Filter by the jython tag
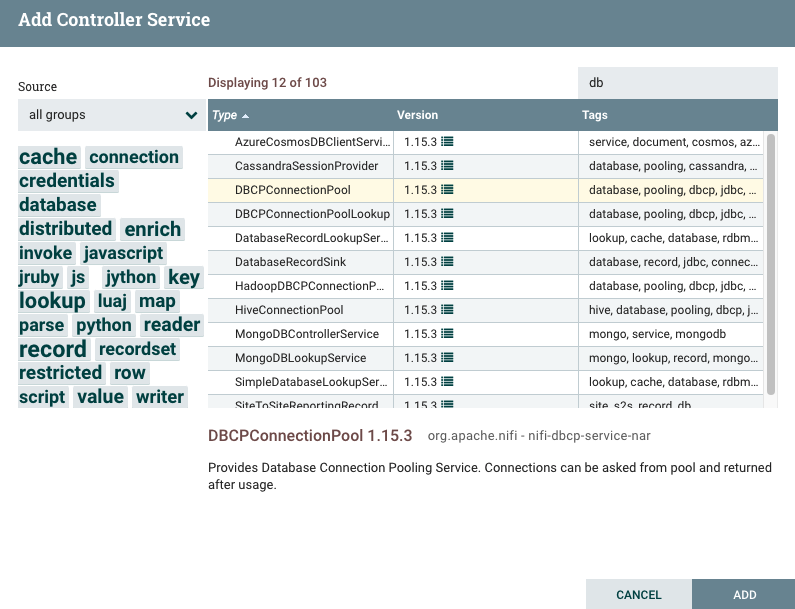The height and width of the screenshot is (609, 795). pyautogui.click(x=131, y=277)
